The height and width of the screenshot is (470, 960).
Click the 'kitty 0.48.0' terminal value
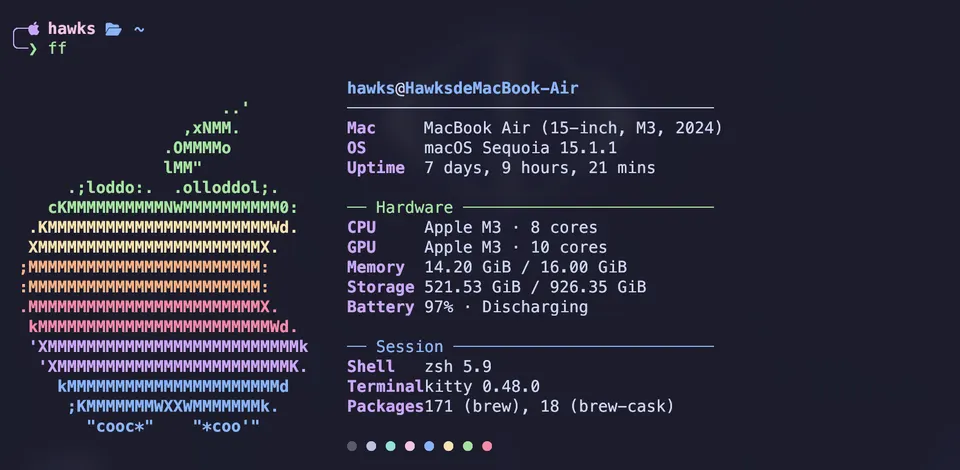[482, 387]
